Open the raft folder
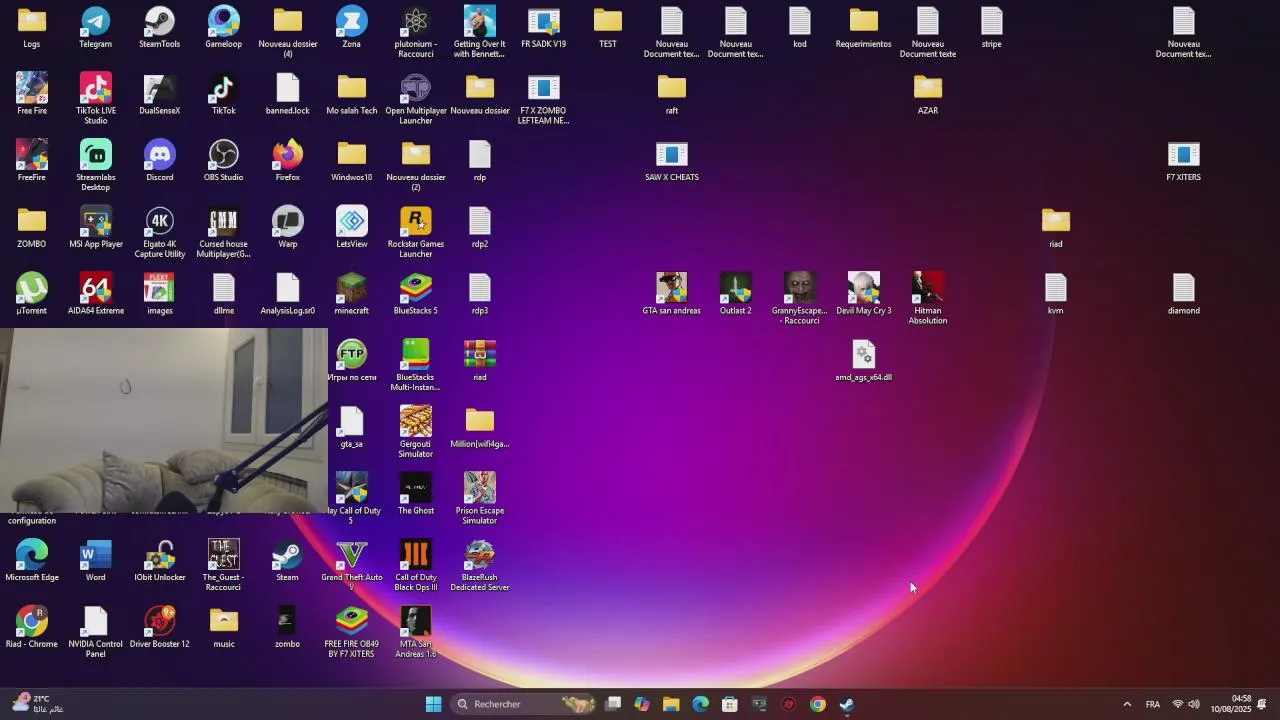Screen dimensions: 1280x720 pyautogui.click(x=672, y=94)
